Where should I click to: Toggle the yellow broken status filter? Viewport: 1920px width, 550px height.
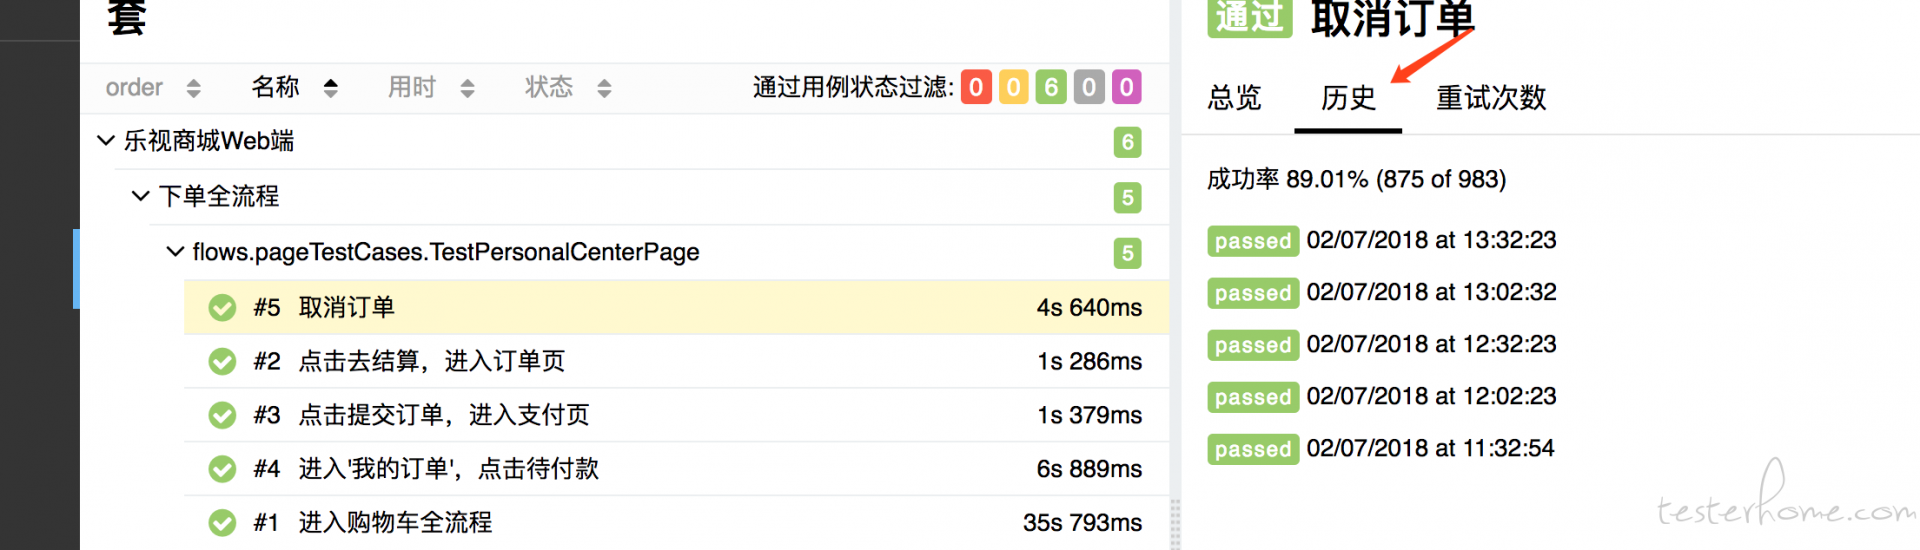[x=1013, y=88]
